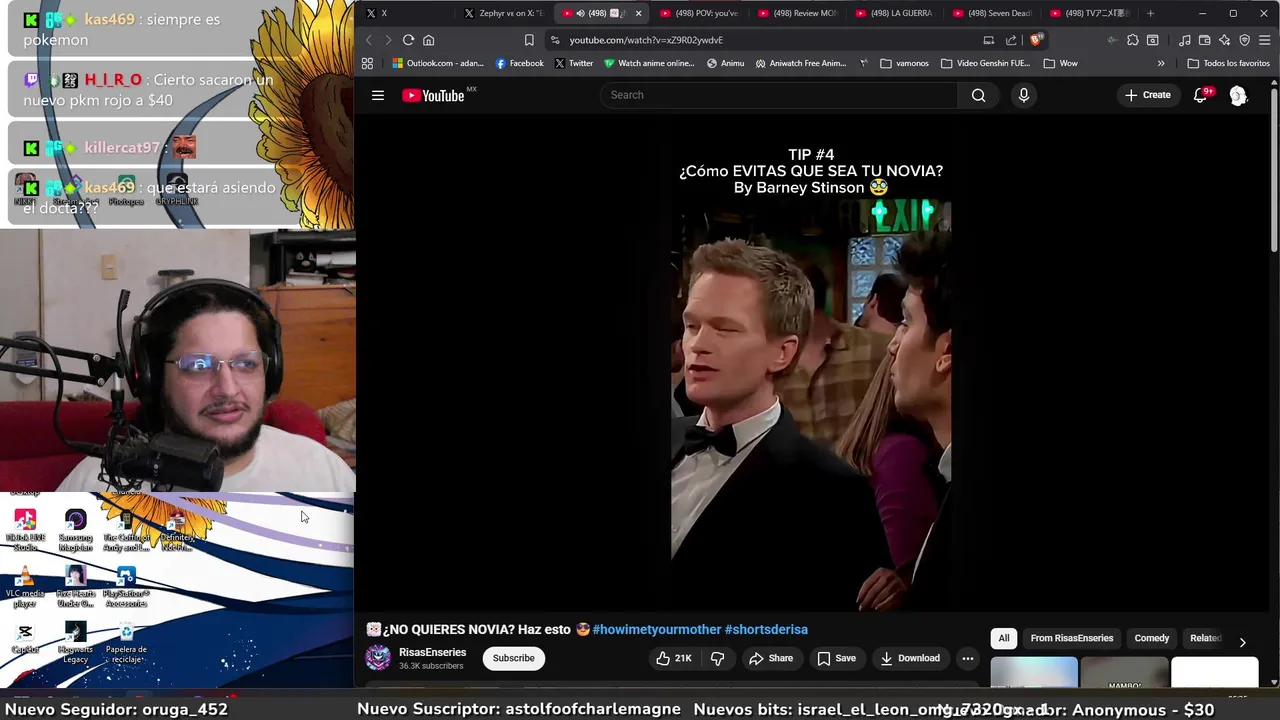Close the active YouTube tab

pos(638,13)
